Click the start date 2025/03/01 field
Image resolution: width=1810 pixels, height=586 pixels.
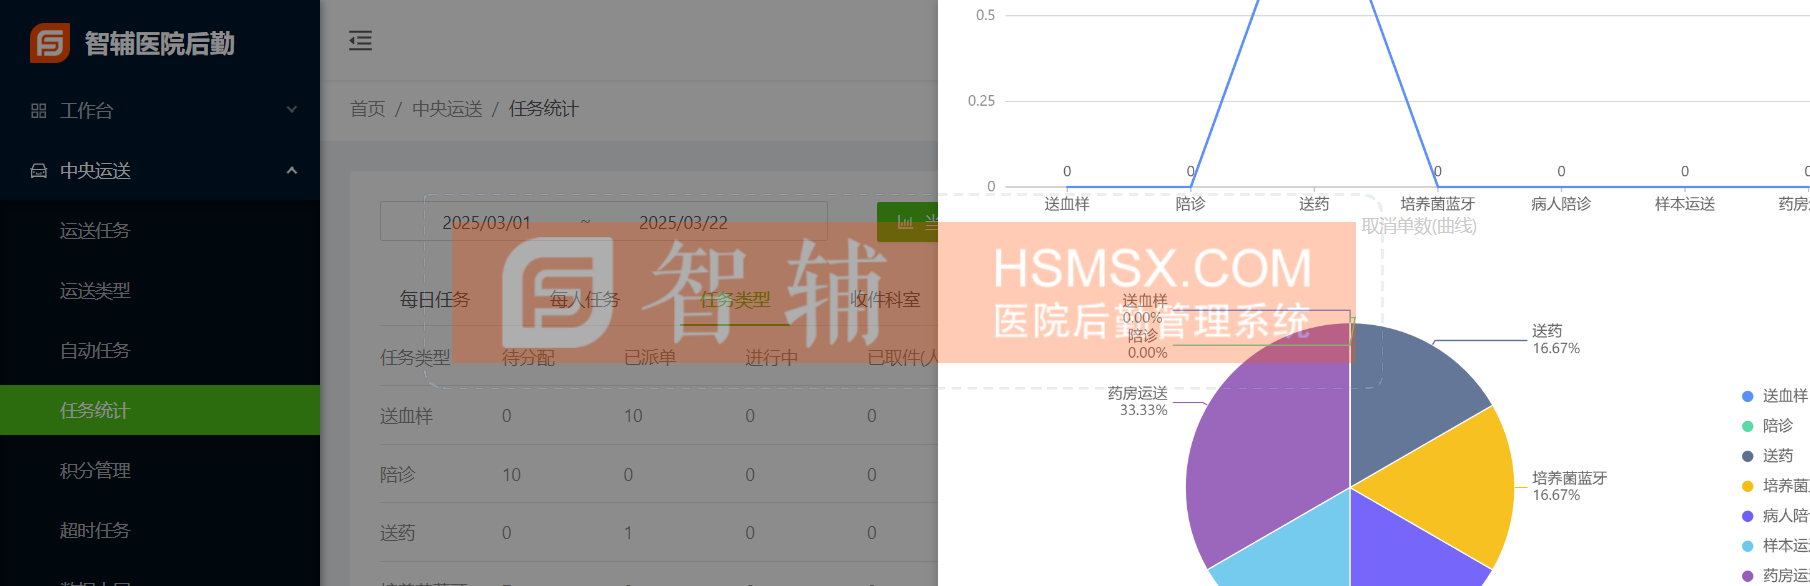pyautogui.click(x=487, y=223)
